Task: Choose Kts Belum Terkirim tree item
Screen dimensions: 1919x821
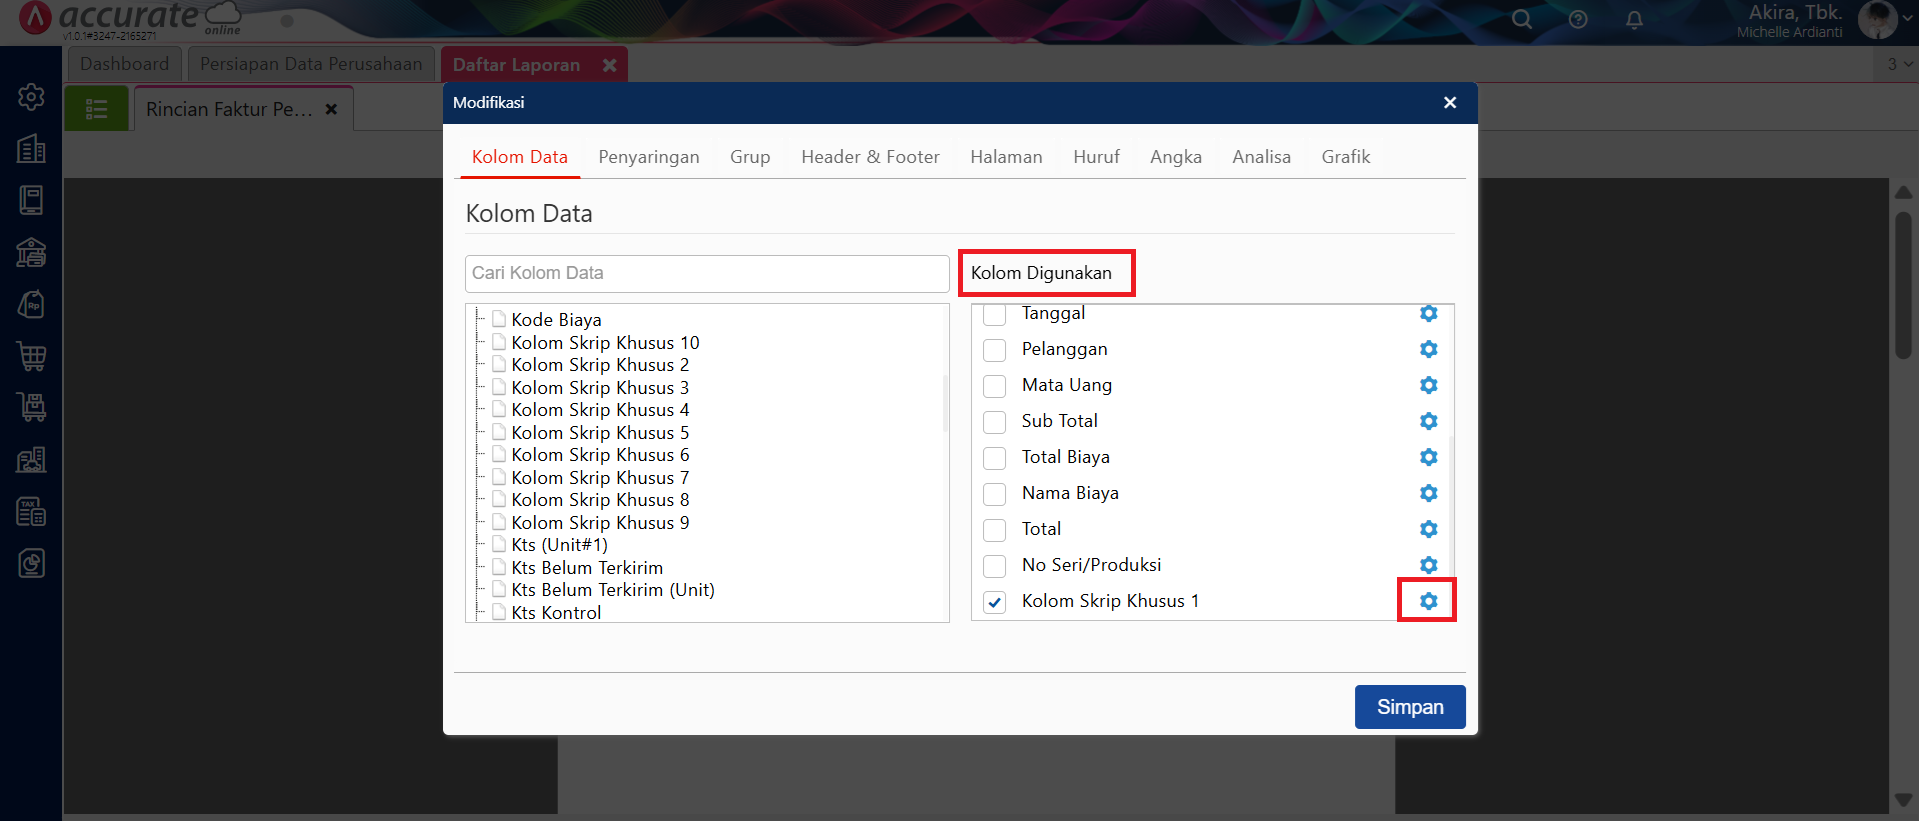Action: click(586, 568)
